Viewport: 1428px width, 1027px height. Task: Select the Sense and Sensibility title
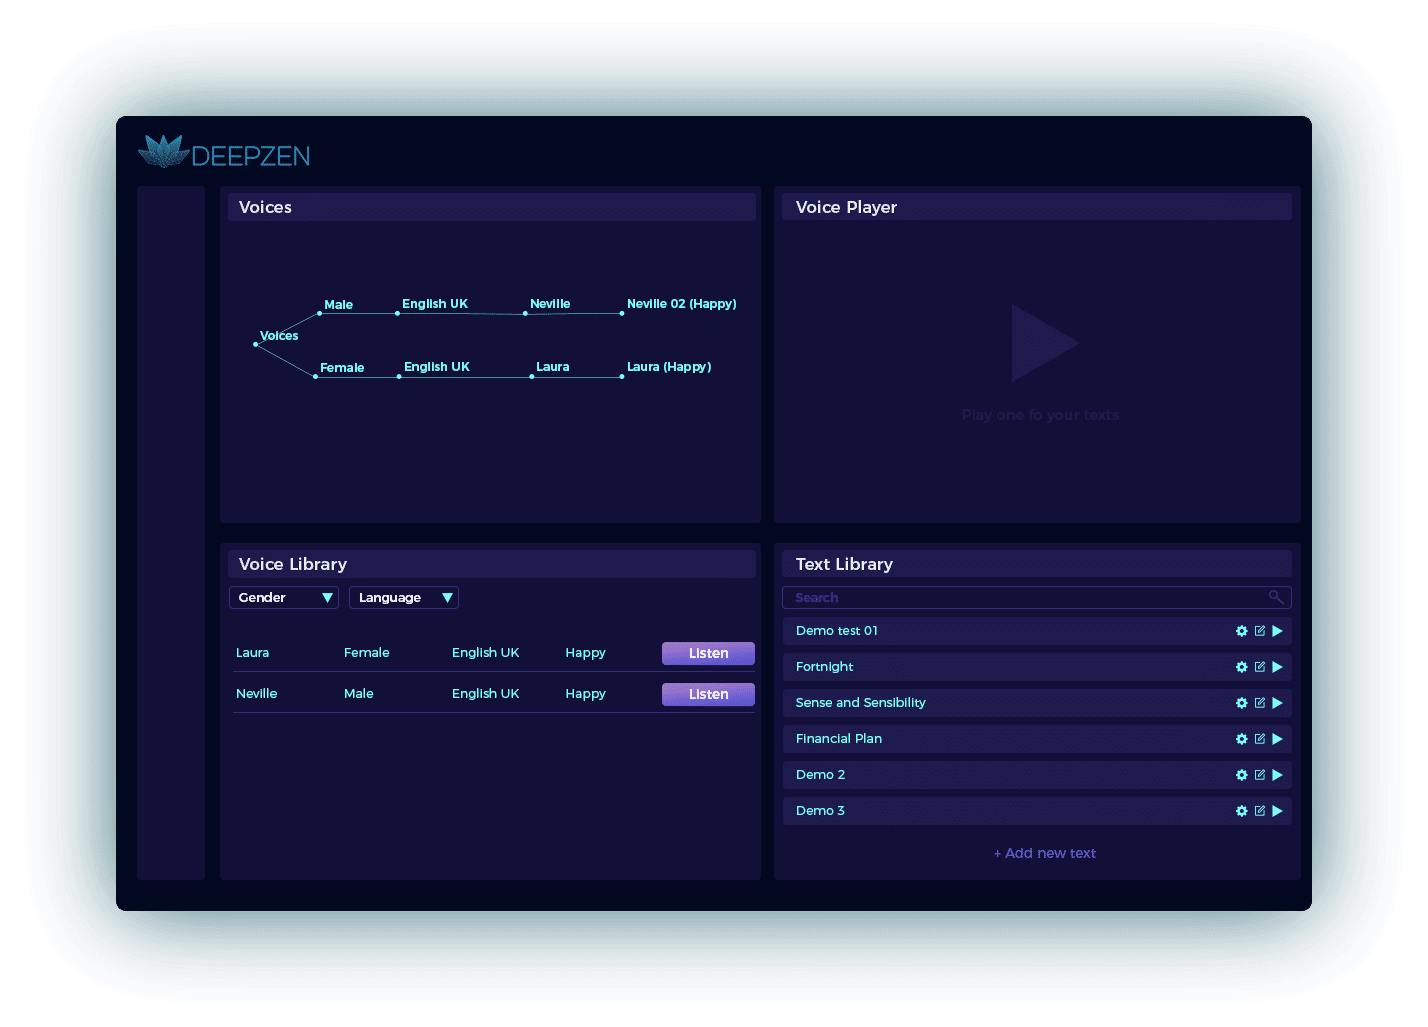[x=861, y=703]
